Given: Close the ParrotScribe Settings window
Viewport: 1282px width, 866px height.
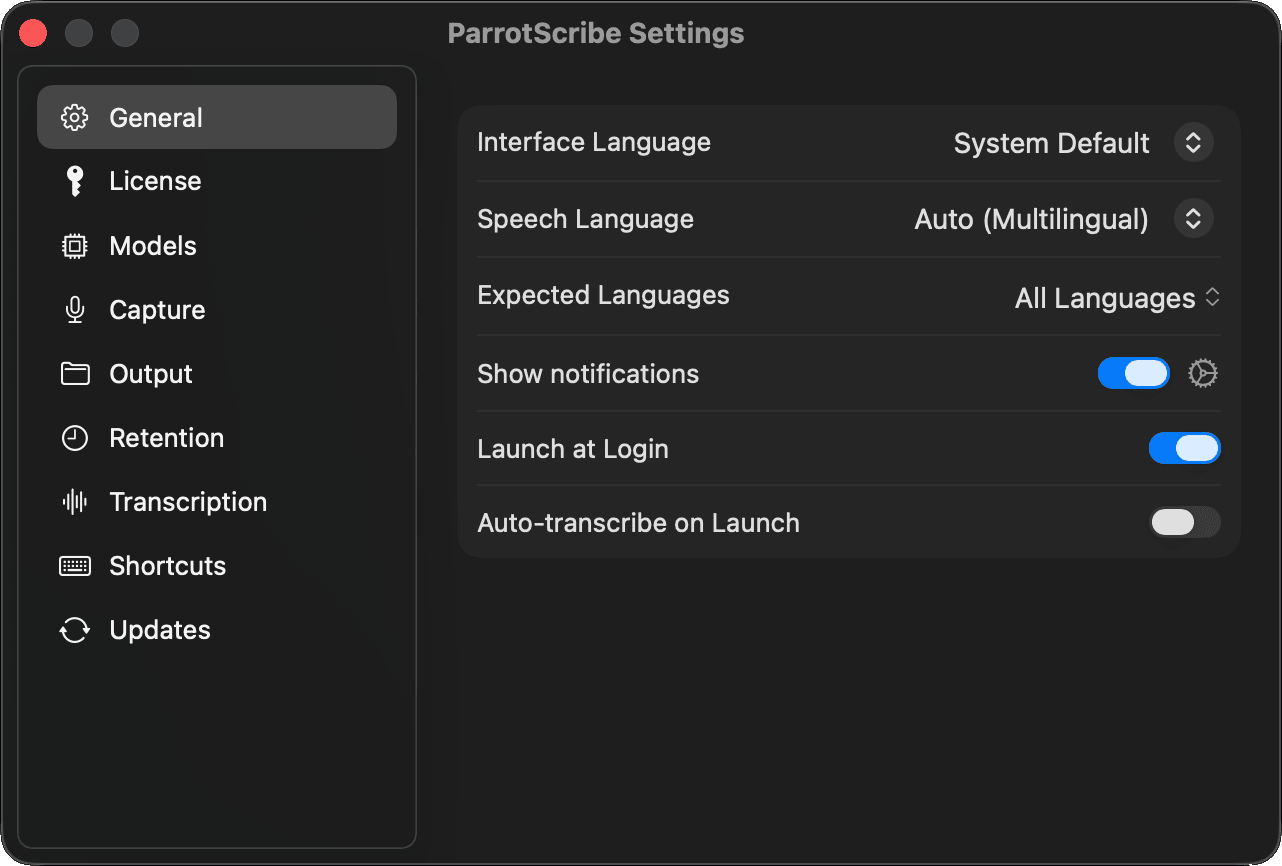Looking at the screenshot, I should (33, 33).
